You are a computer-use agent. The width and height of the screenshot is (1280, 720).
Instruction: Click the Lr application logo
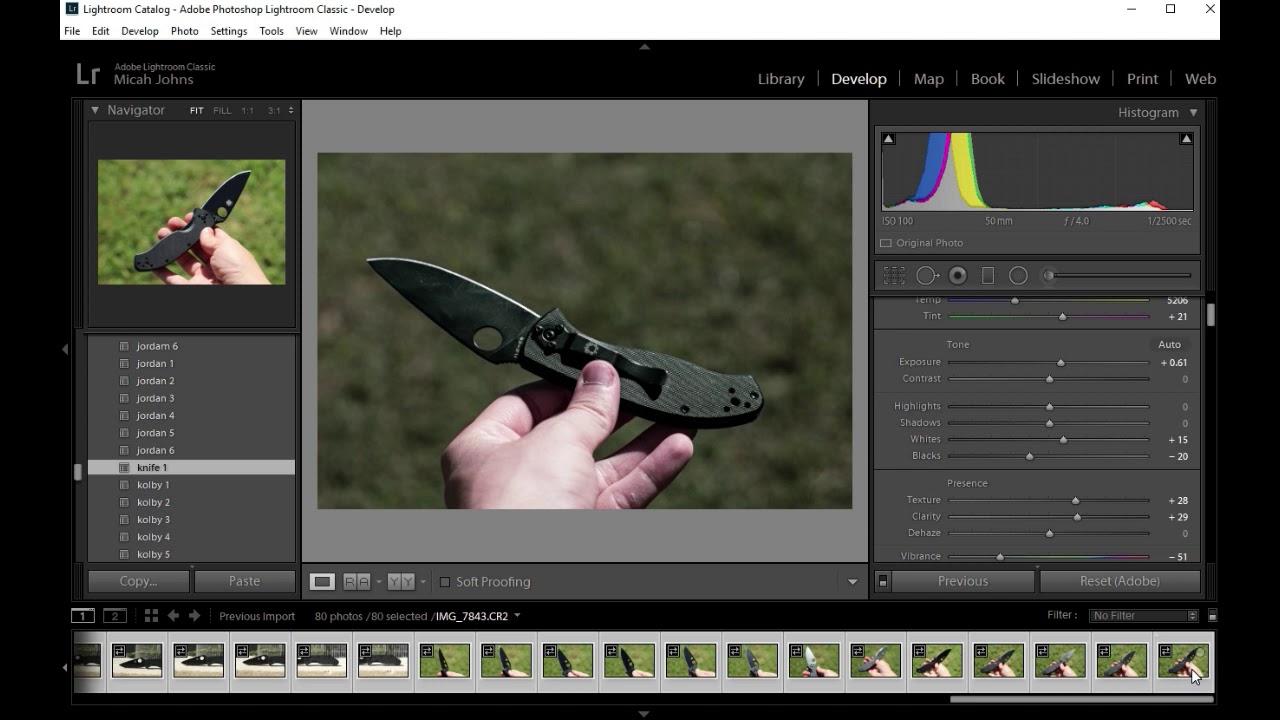coord(88,74)
